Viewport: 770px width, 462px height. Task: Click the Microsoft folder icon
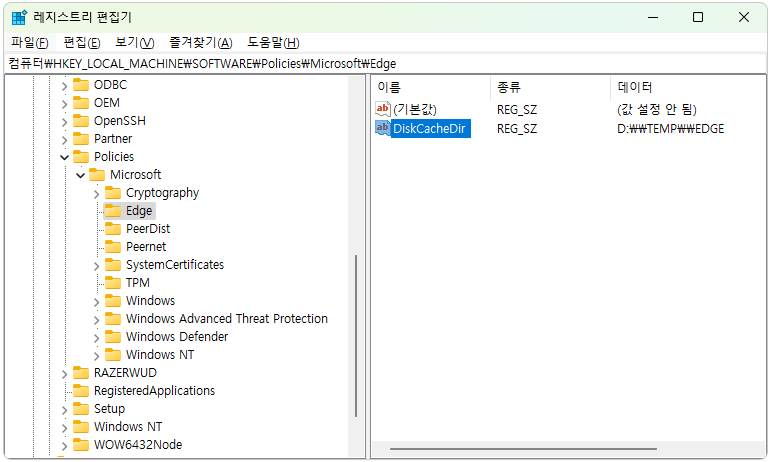(97, 175)
